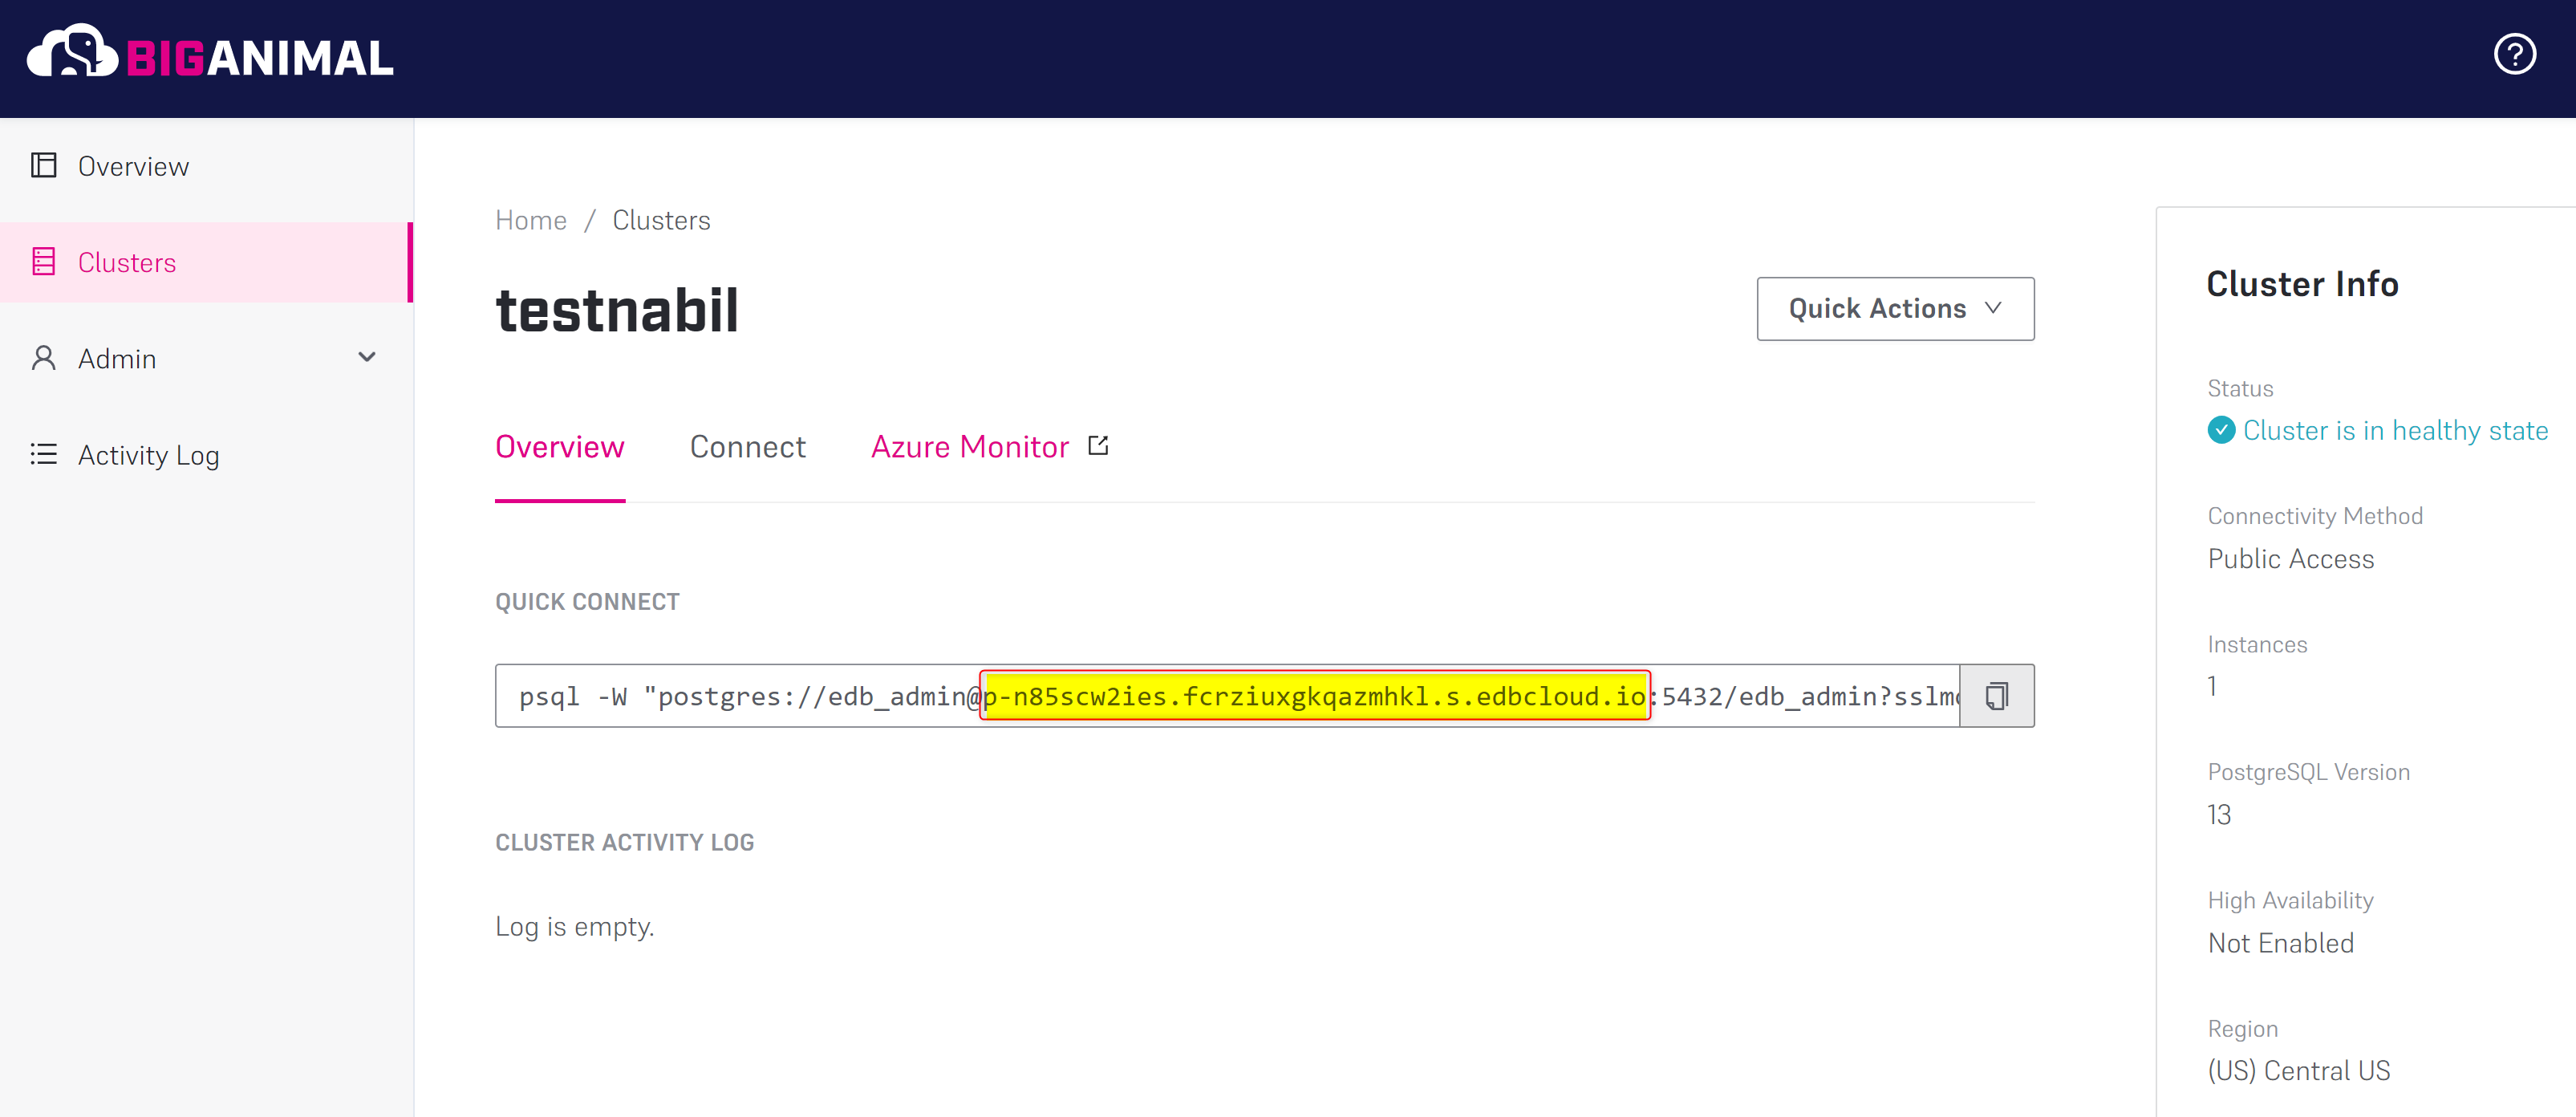Open Admin in the sidebar
Image resolution: width=2576 pixels, height=1117 pixels.
pyautogui.click(x=206, y=358)
